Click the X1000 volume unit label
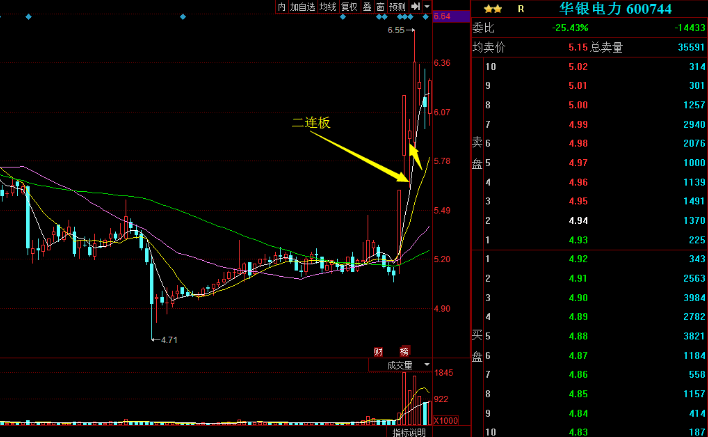 tap(445, 421)
